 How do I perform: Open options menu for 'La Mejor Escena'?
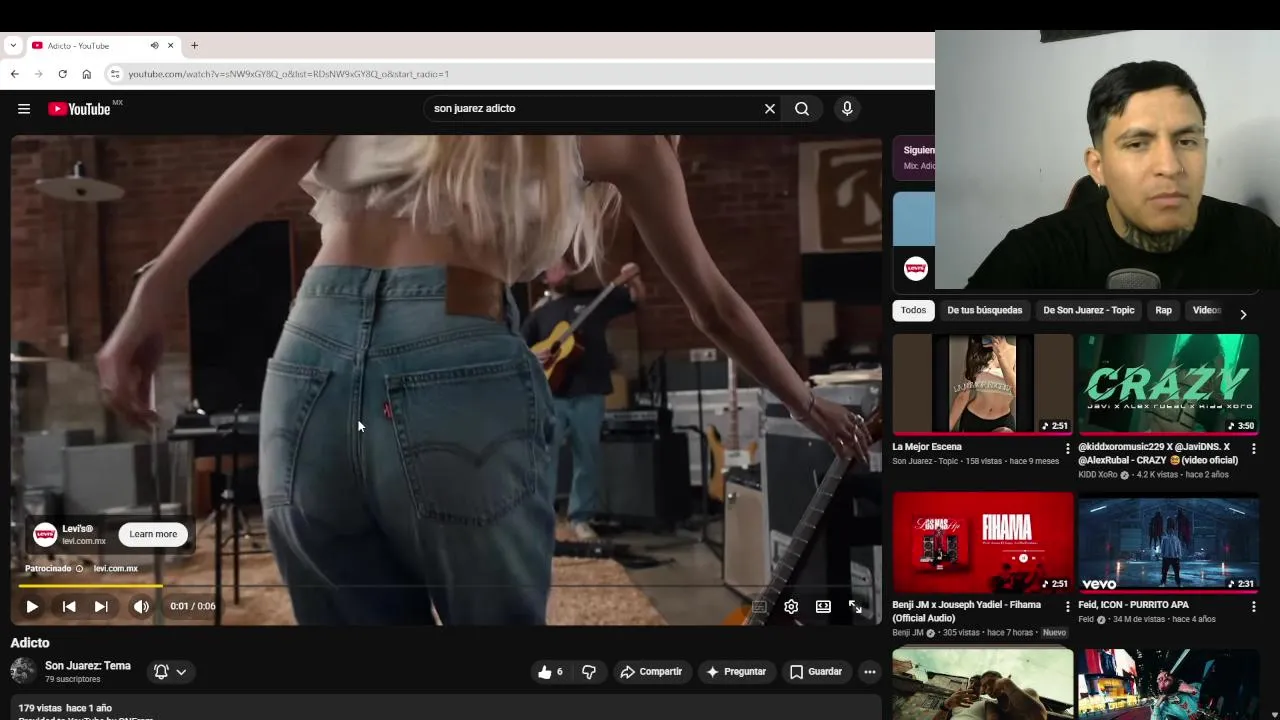pos(1067,448)
